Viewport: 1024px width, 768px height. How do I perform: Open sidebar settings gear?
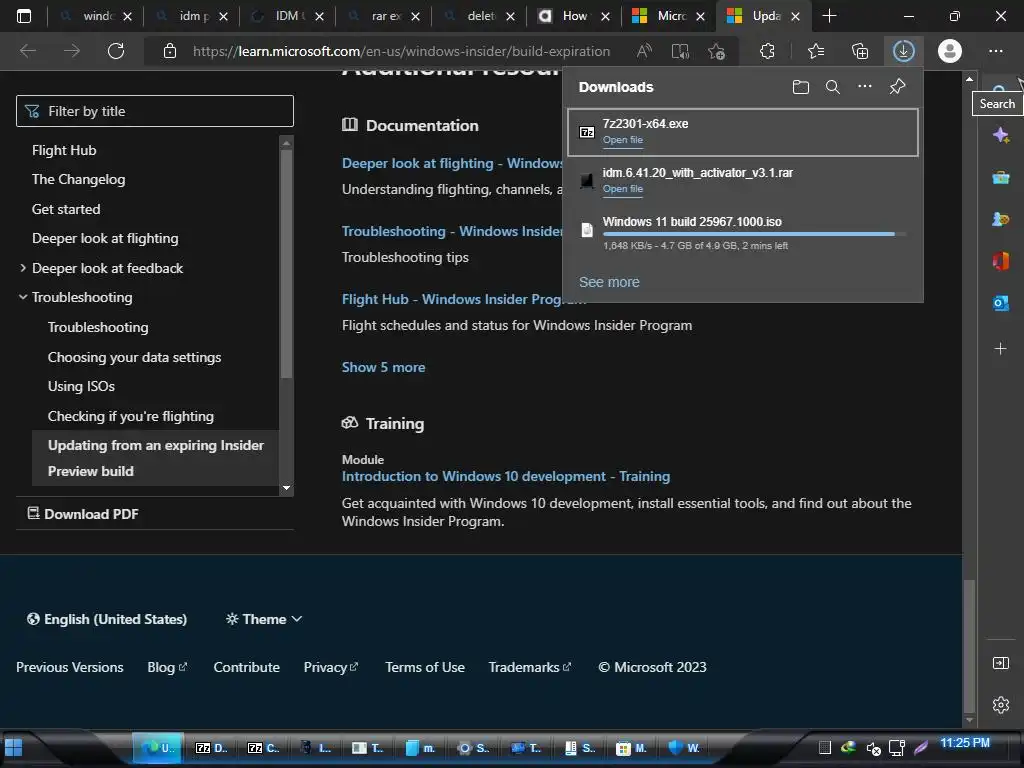coord(1000,705)
